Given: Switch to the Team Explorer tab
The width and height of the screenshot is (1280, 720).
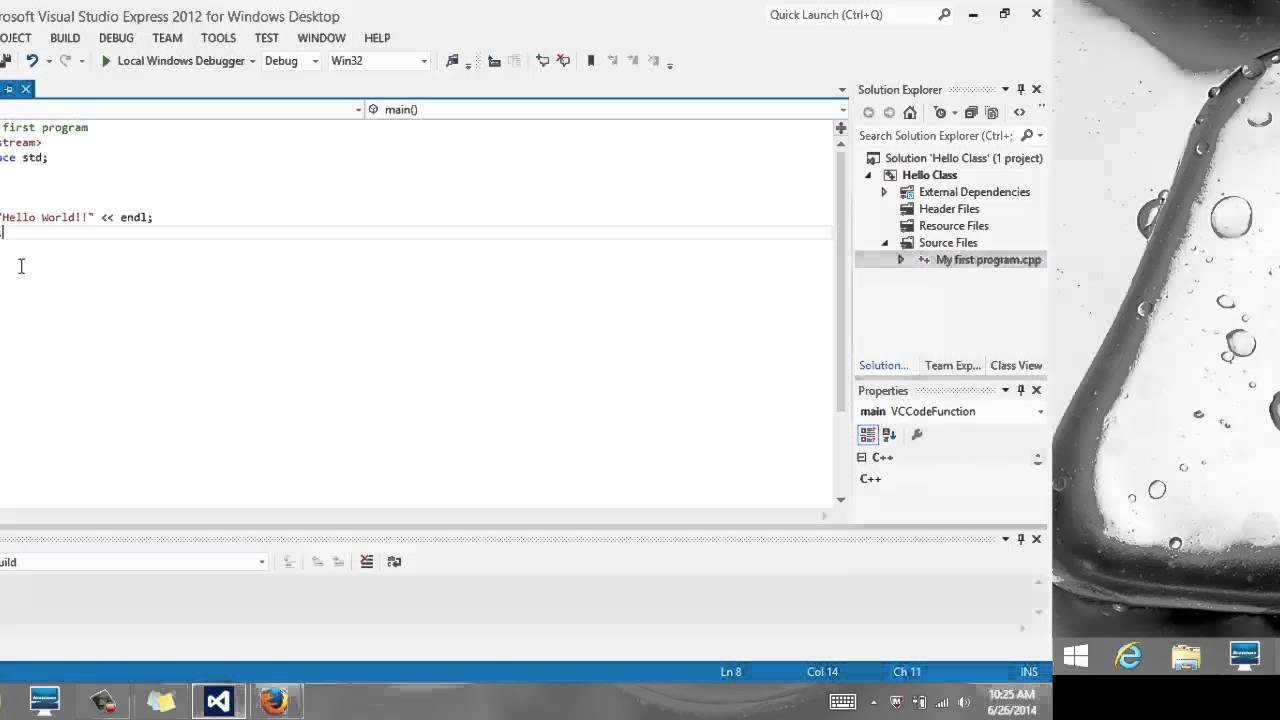Looking at the screenshot, I should point(953,366).
